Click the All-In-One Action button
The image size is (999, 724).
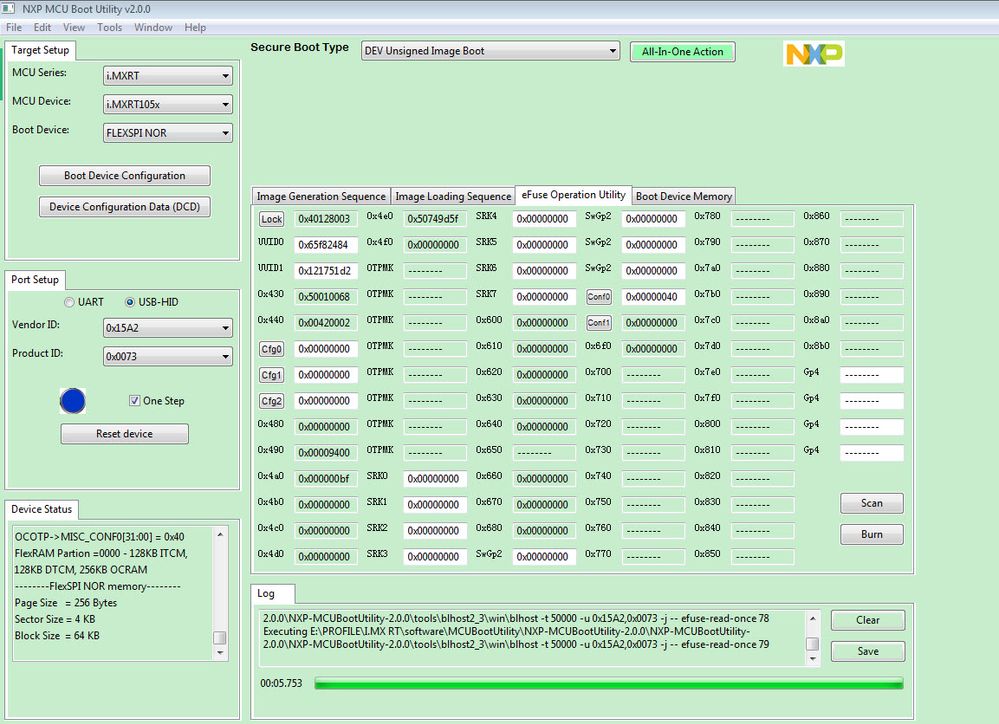click(682, 52)
